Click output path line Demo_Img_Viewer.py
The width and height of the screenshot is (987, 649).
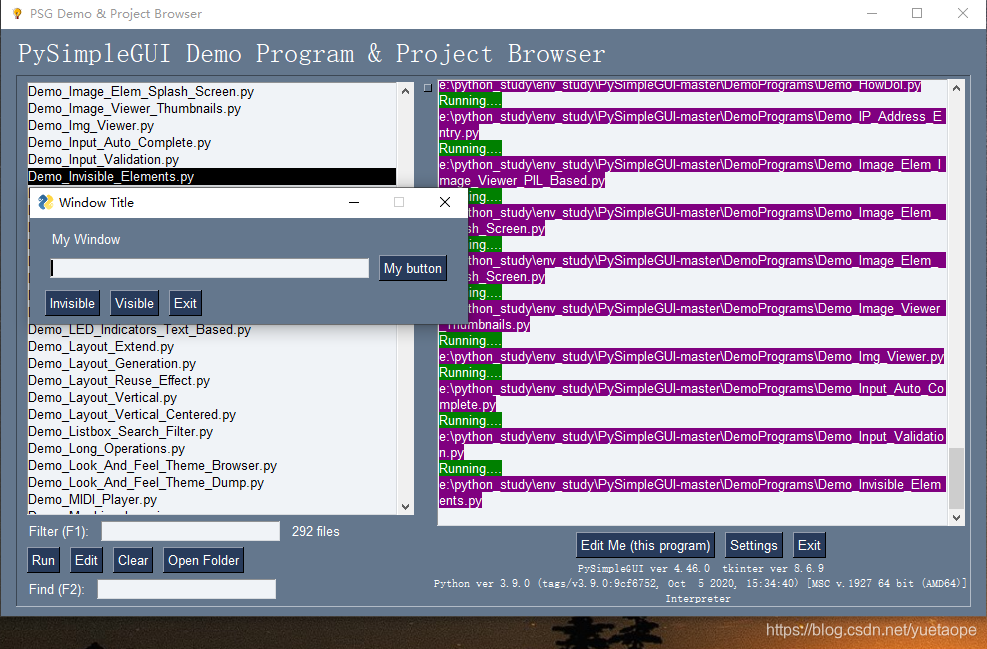691,356
